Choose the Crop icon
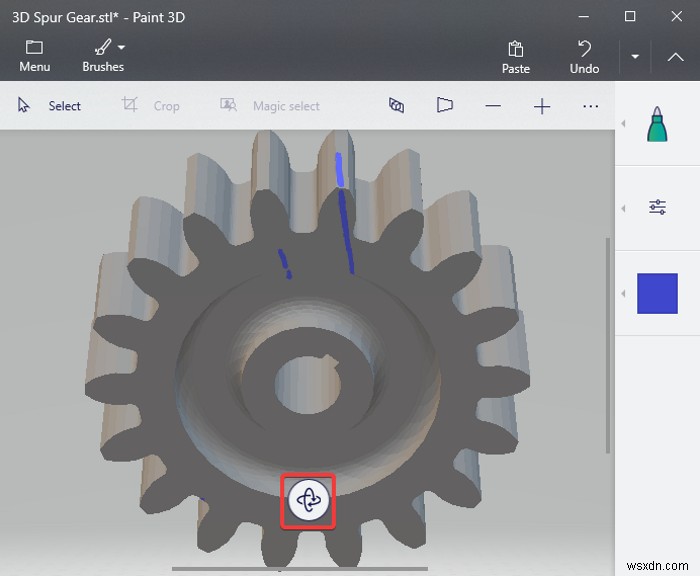Image resolution: width=700 pixels, height=576 pixels. (129, 105)
